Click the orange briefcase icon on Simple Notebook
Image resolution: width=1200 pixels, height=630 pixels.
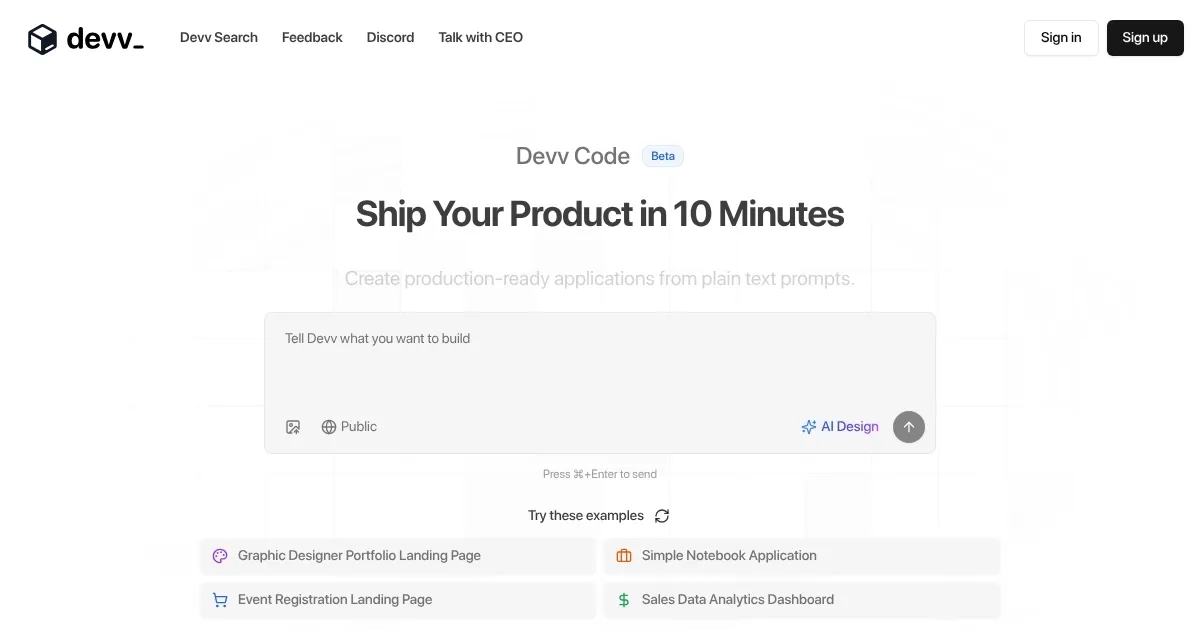pos(624,555)
